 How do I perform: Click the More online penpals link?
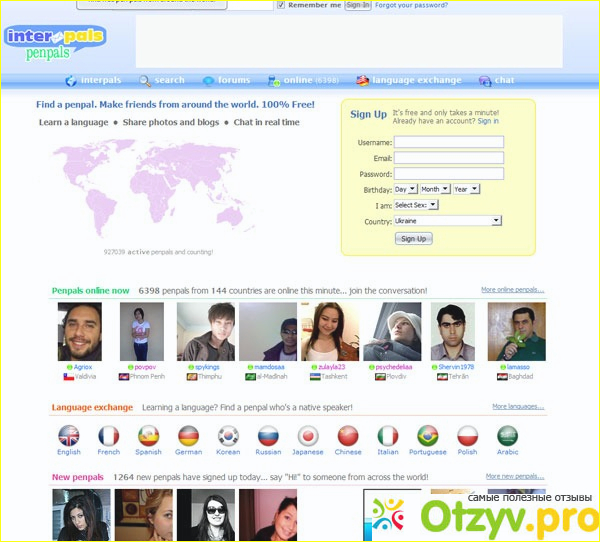512,290
